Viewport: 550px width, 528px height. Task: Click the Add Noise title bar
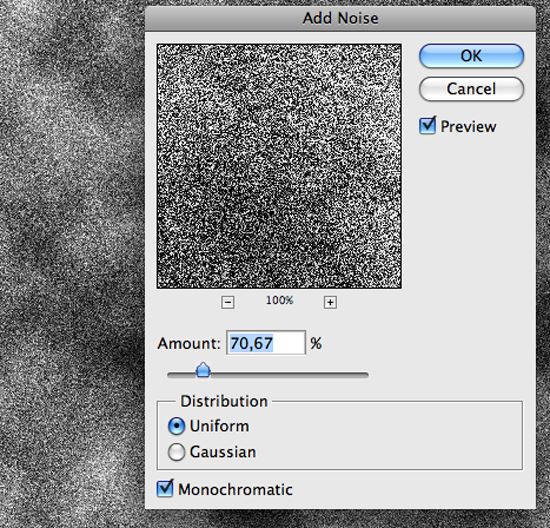click(x=340, y=19)
